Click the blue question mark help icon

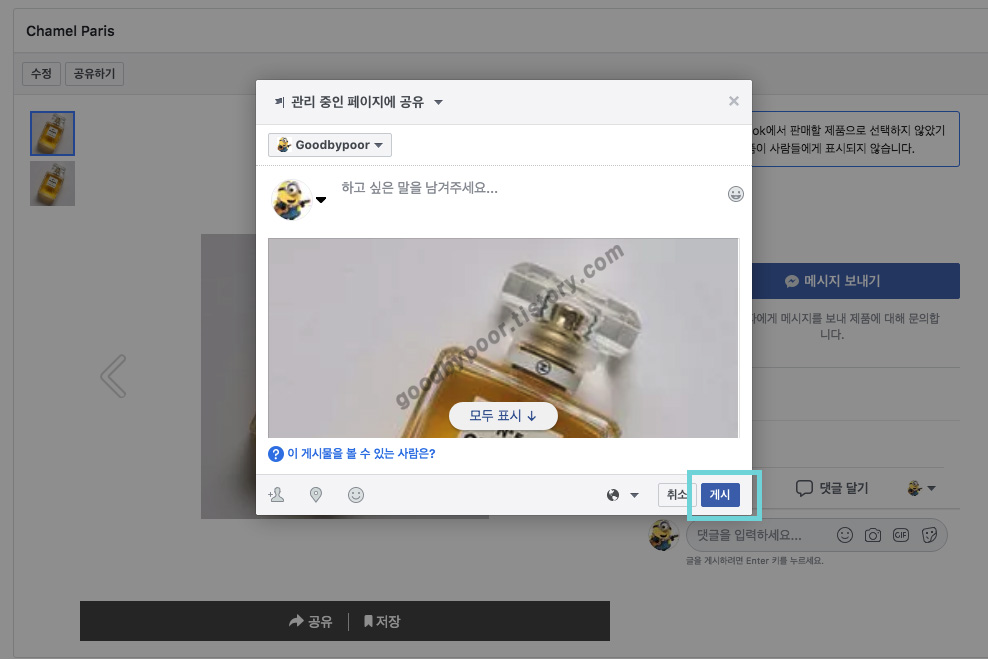point(275,454)
